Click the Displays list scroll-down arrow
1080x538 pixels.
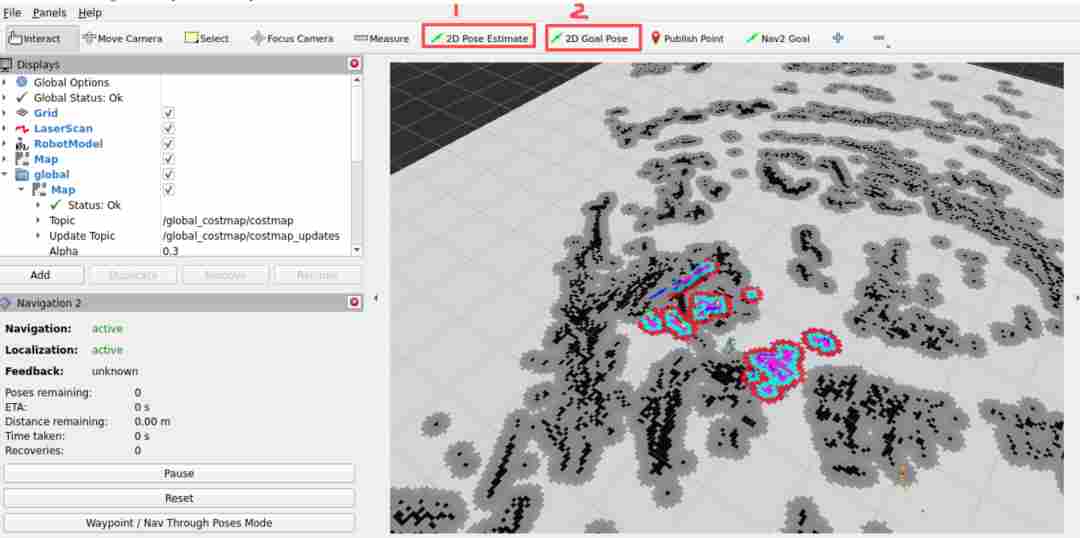356,250
